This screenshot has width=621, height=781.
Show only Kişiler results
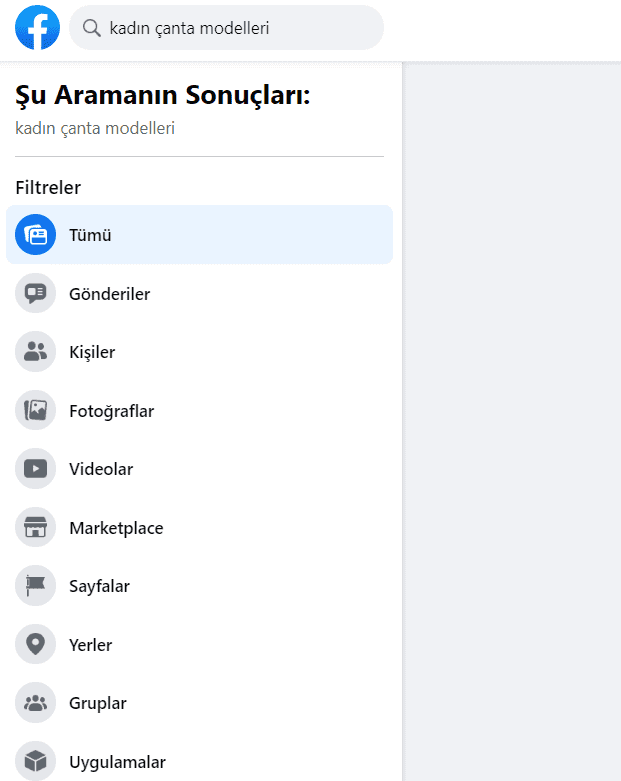pyautogui.click(x=92, y=352)
